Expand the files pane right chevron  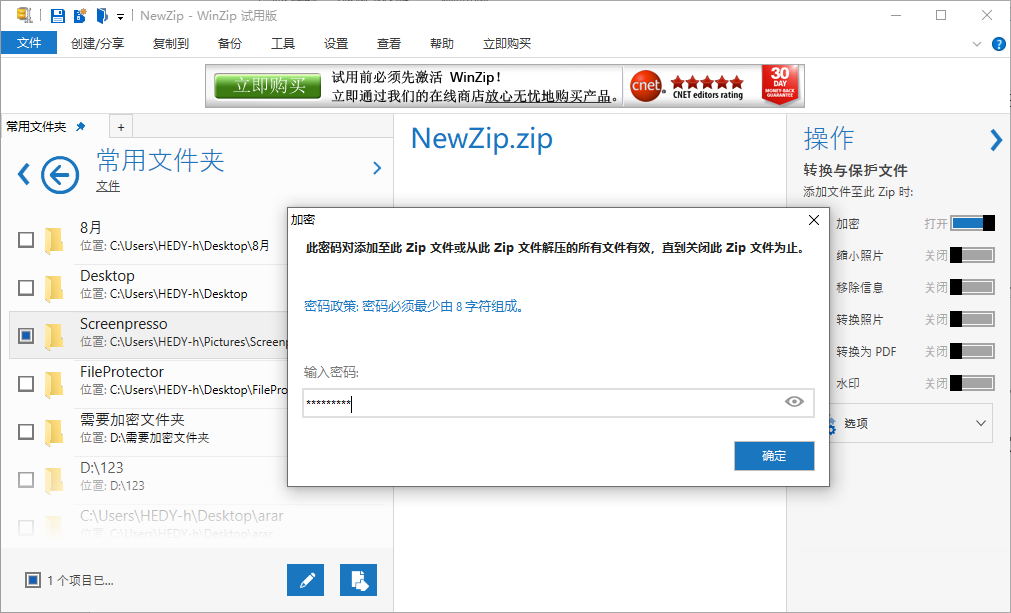[377, 168]
